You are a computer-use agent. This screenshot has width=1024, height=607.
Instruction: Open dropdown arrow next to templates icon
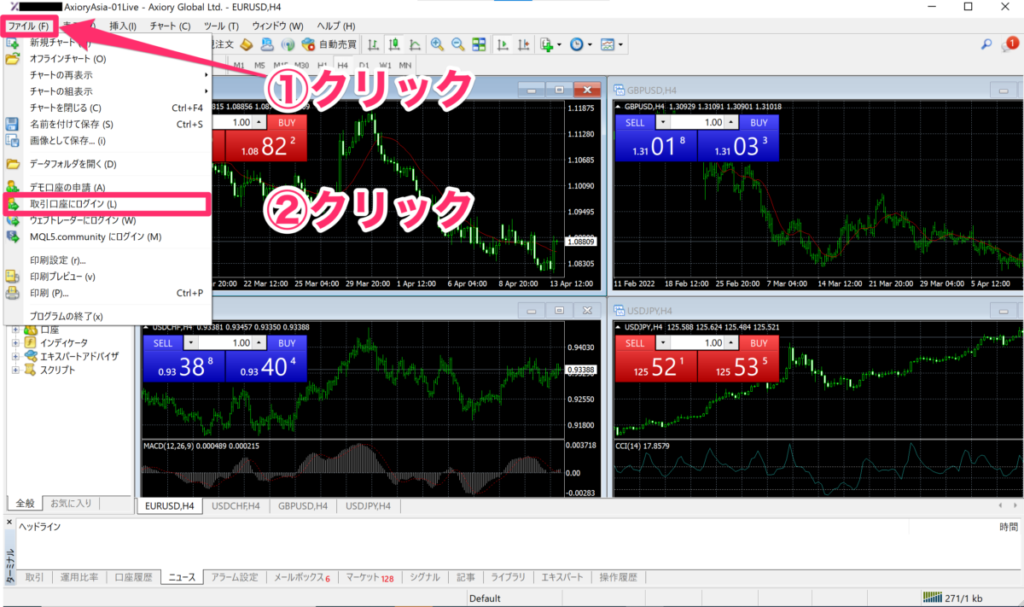pyautogui.click(x=620, y=44)
